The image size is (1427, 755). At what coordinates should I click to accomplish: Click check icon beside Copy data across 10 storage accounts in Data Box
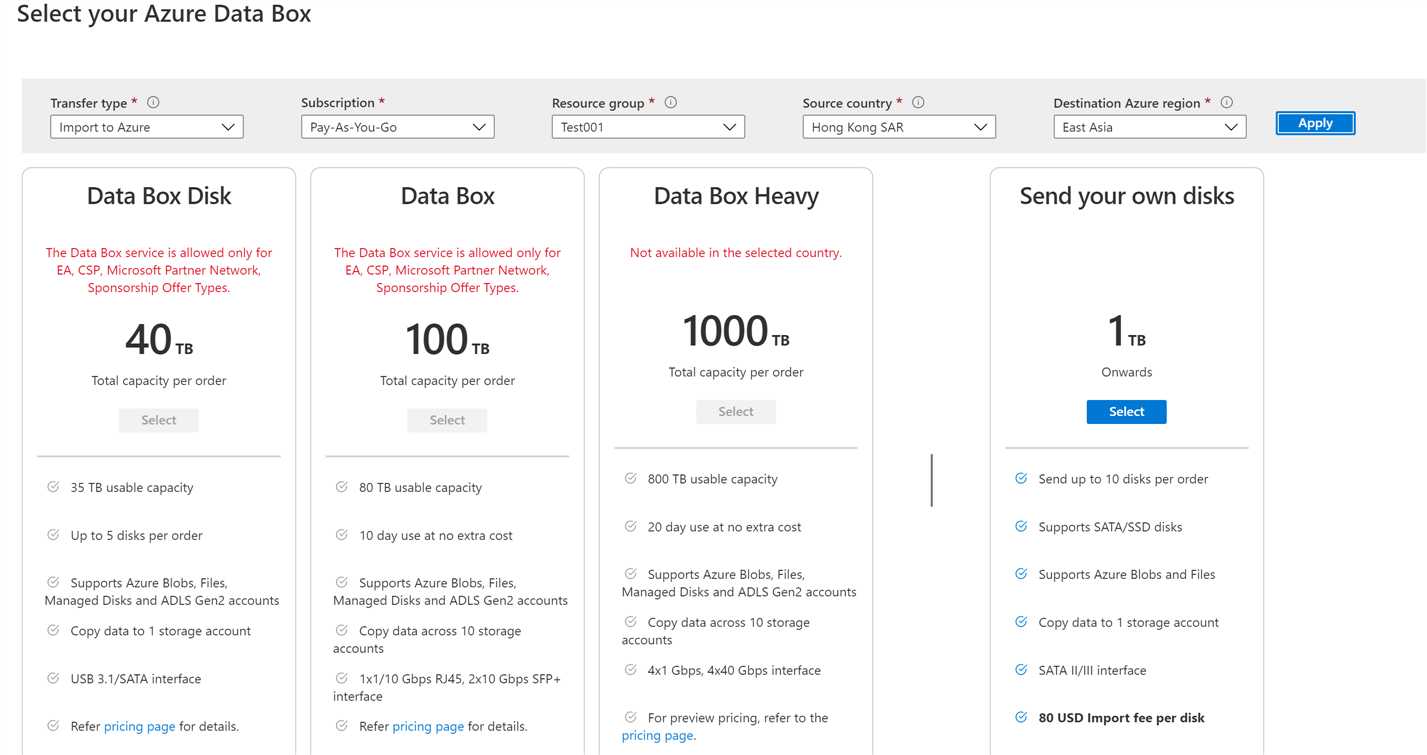pyautogui.click(x=342, y=630)
